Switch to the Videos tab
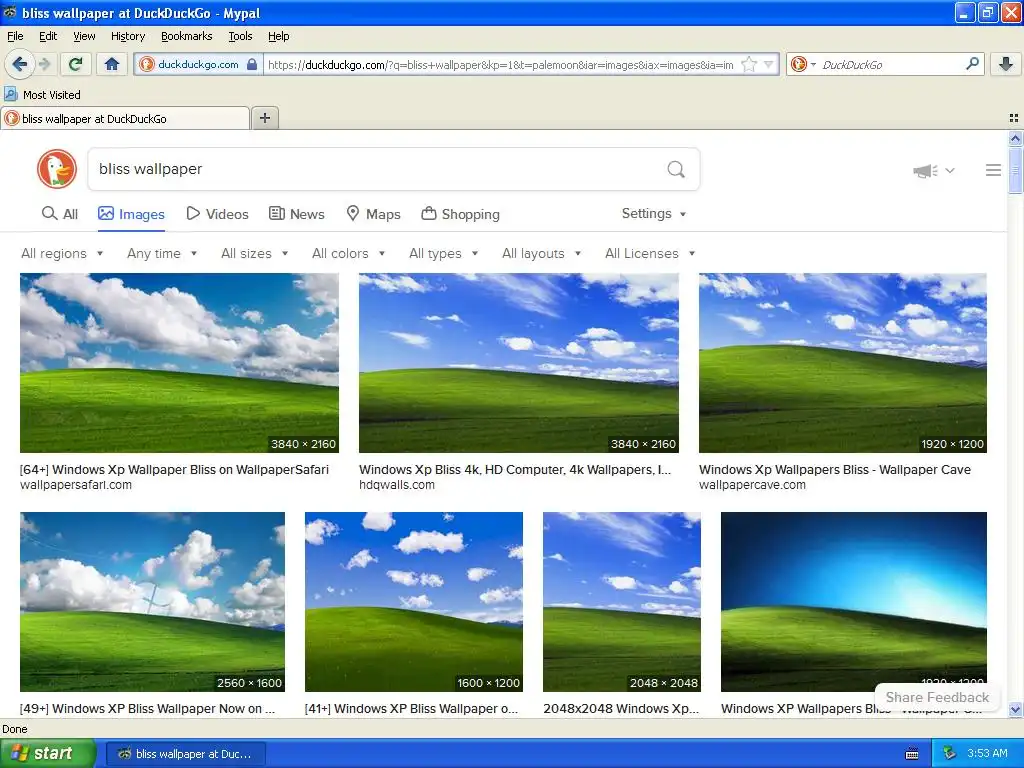Viewport: 1024px width, 768px height. pos(217,214)
